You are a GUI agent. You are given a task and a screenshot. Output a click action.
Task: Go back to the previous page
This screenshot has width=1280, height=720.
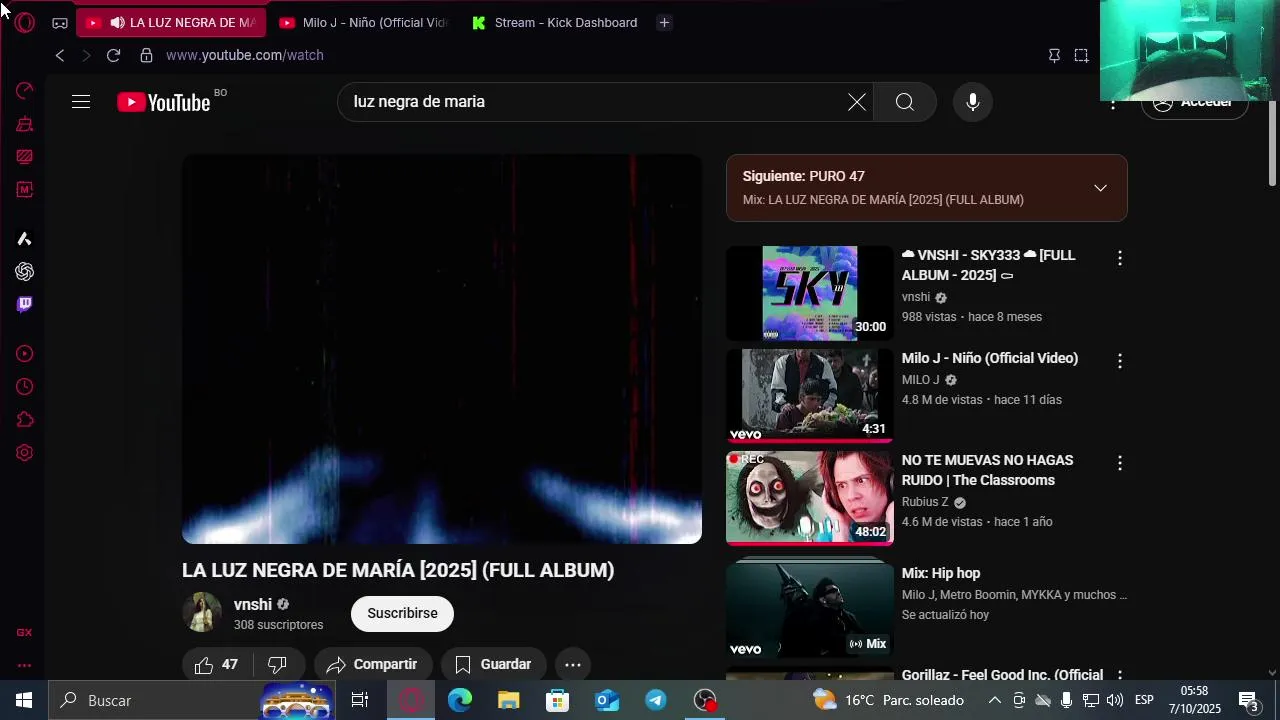click(x=60, y=56)
